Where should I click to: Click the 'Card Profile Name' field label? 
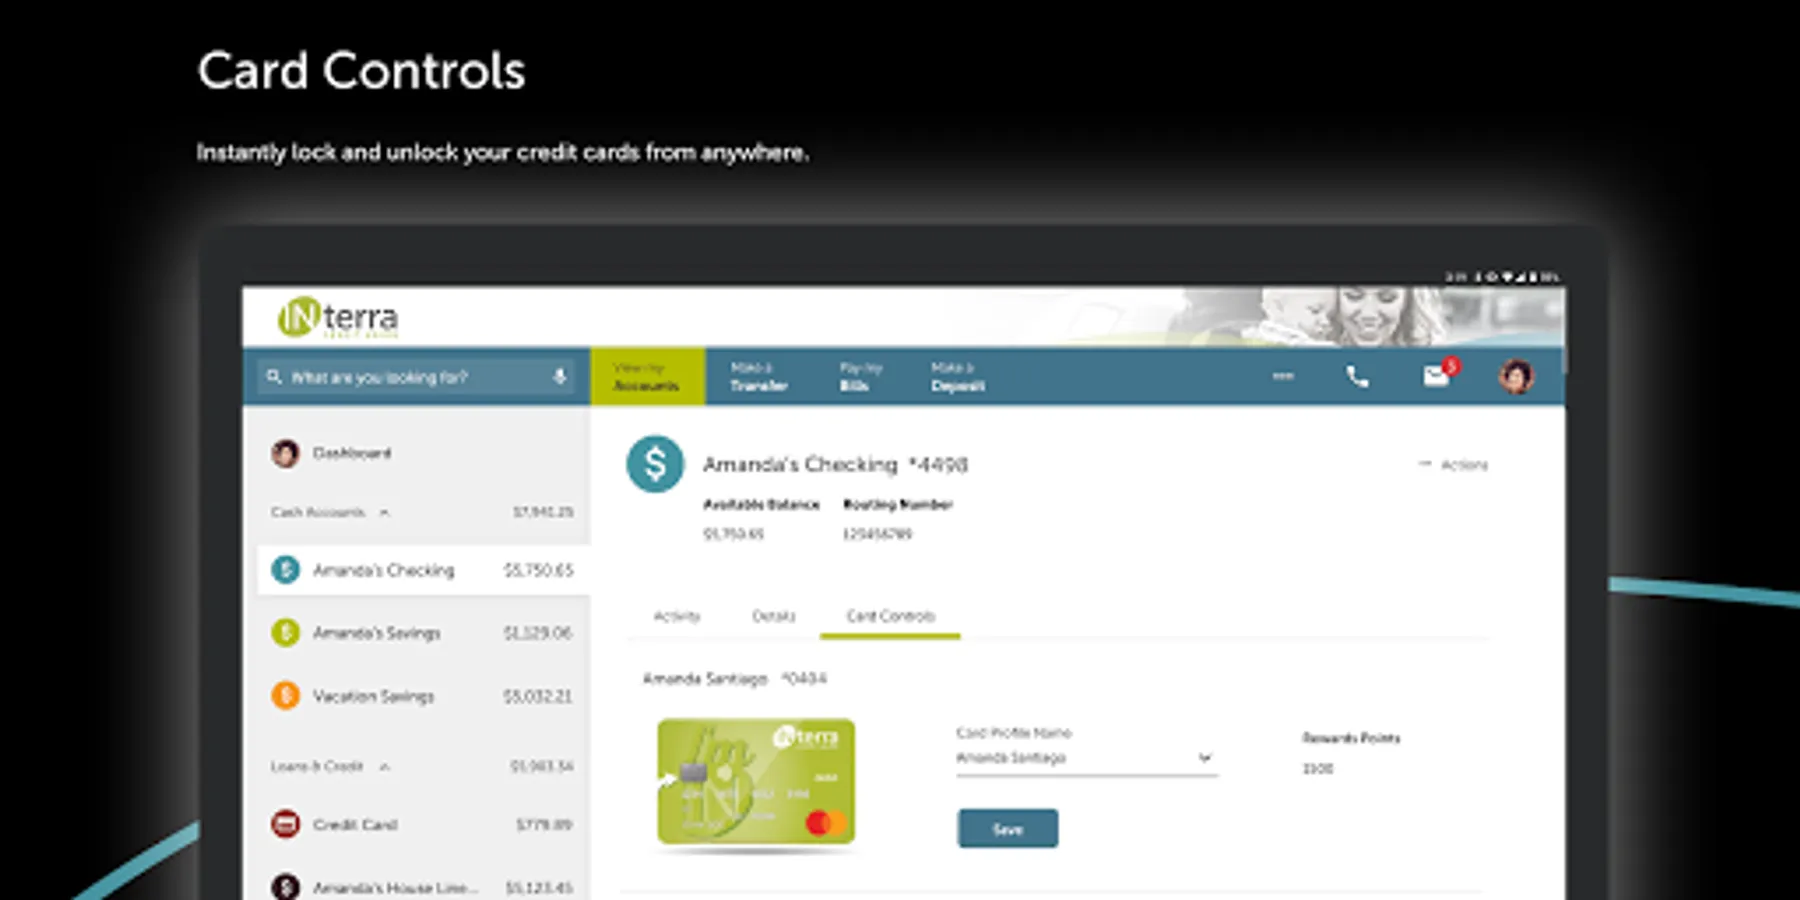tap(1013, 733)
